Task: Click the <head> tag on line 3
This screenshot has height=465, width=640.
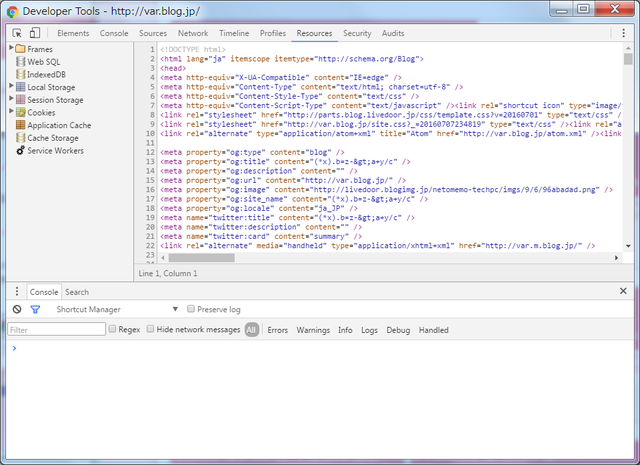Action: tap(173, 68)
